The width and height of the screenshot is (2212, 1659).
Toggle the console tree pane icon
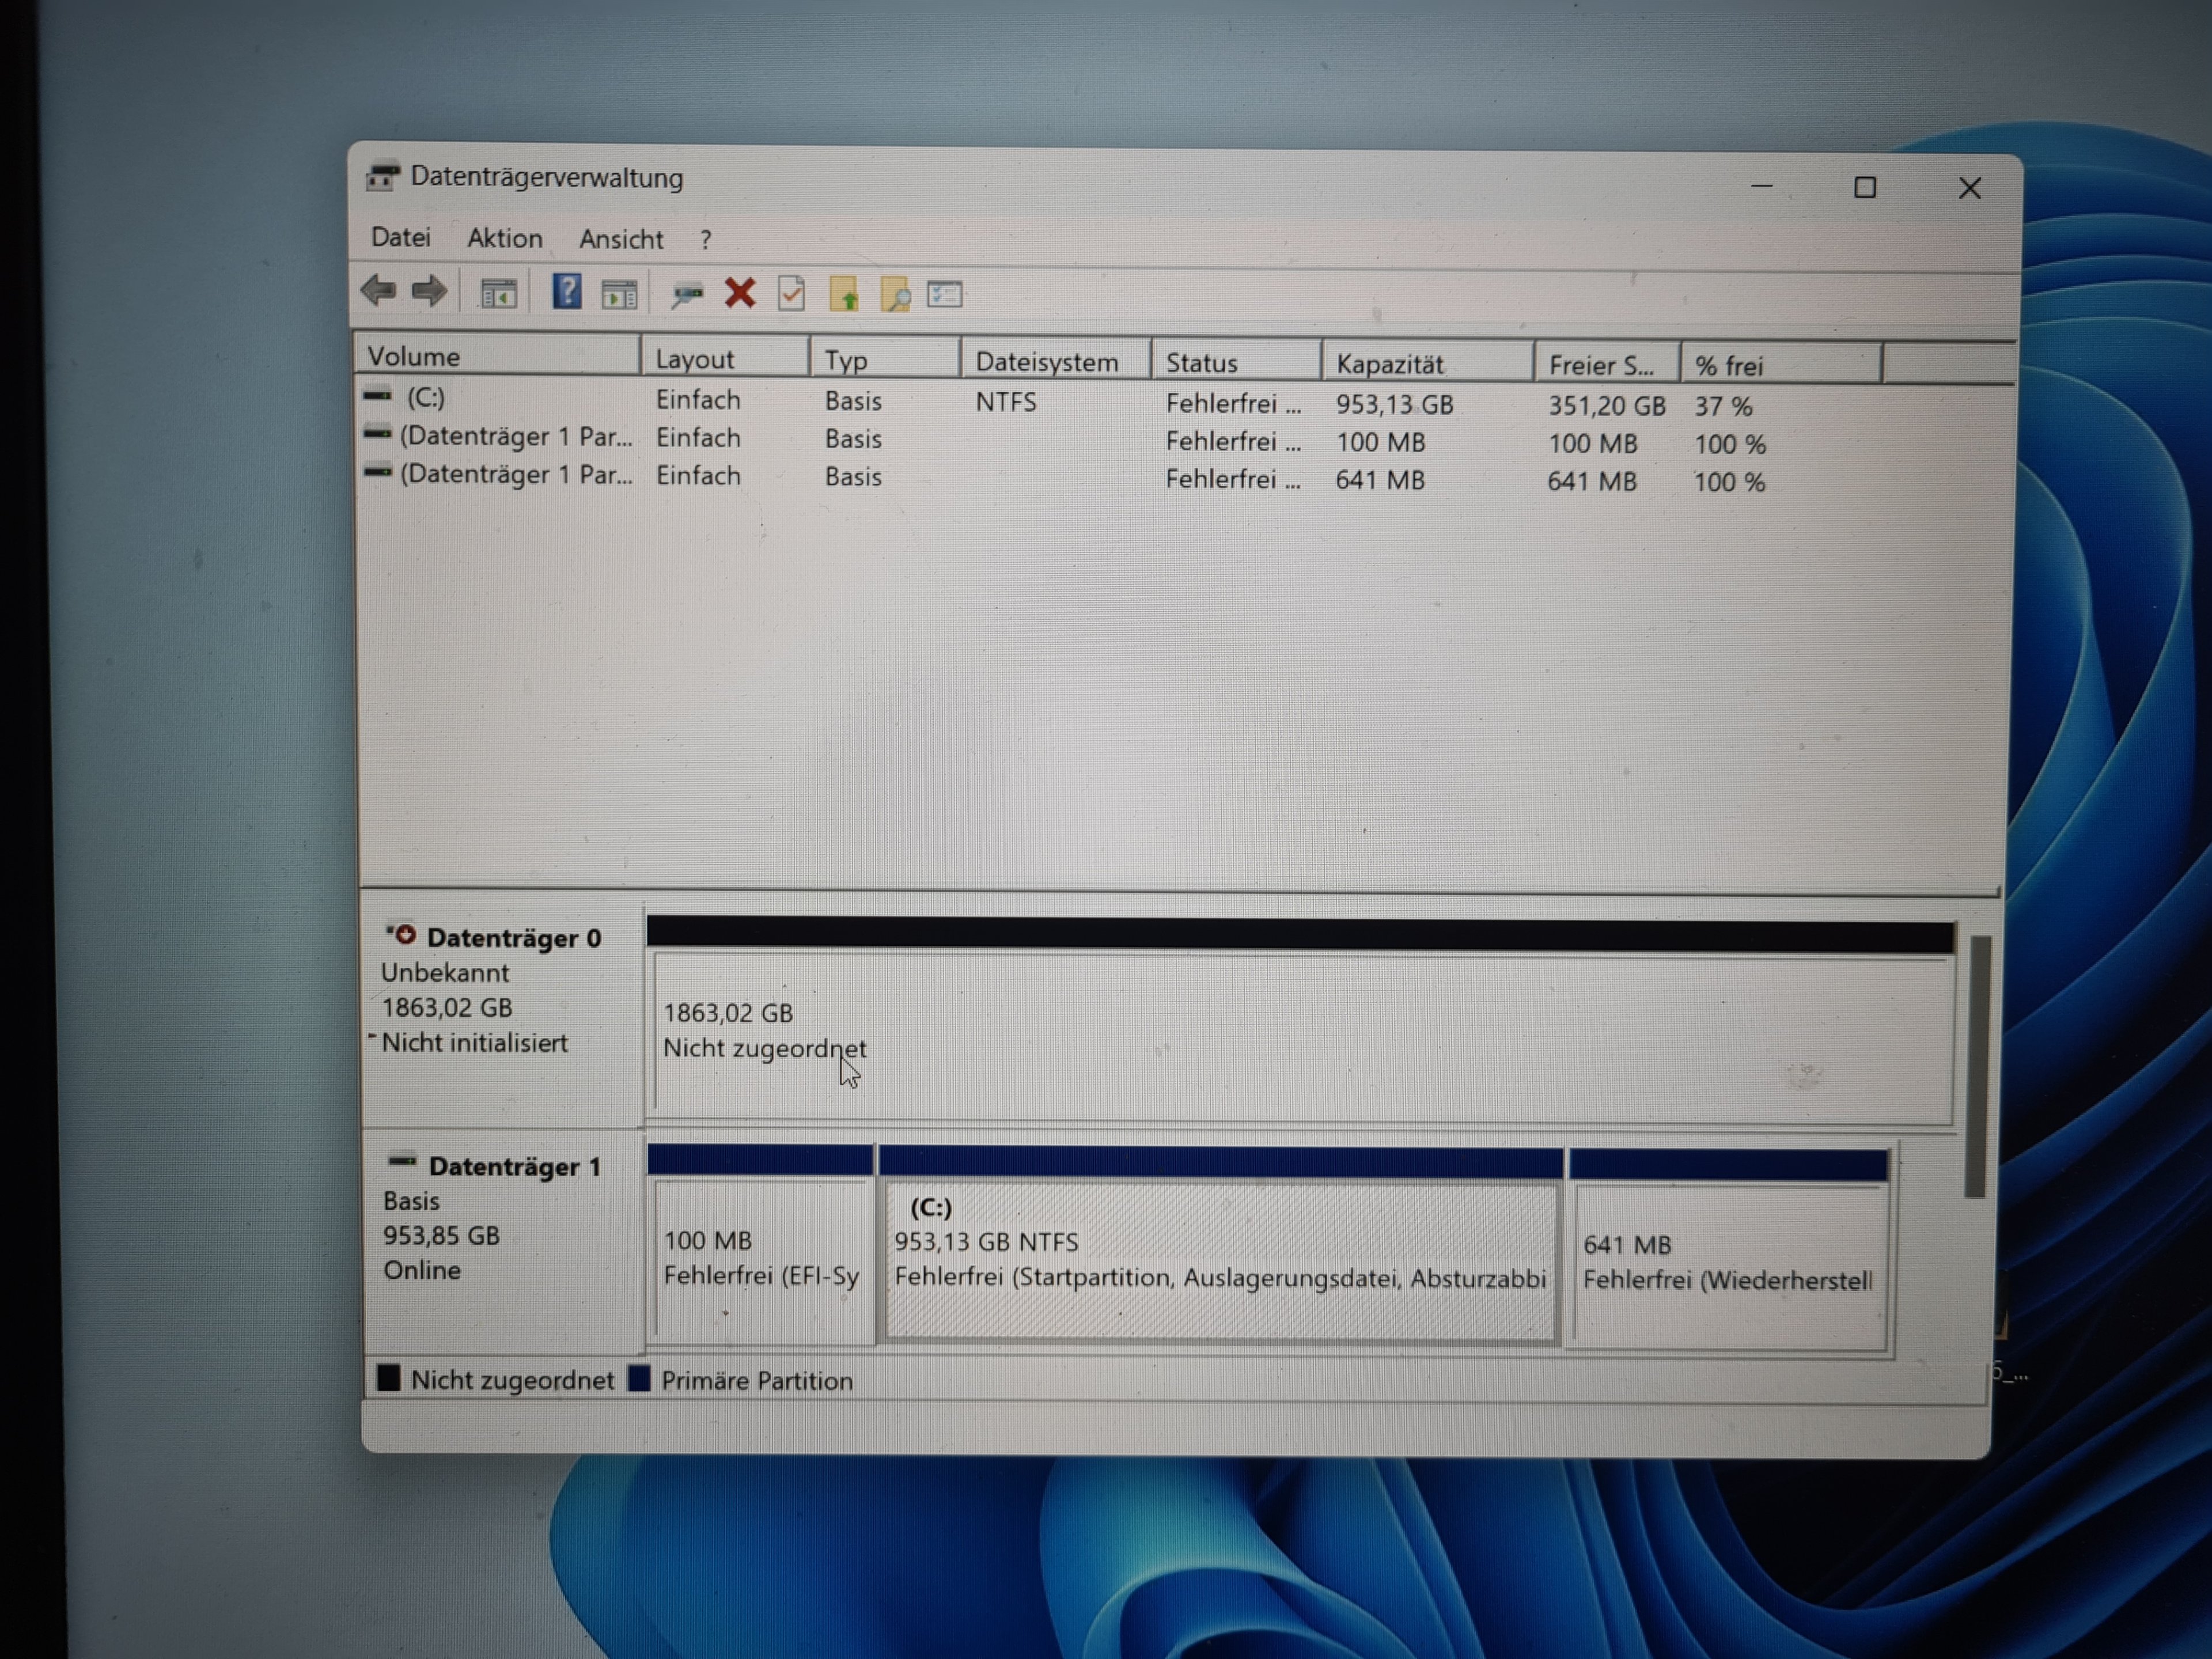click(498, 294)
